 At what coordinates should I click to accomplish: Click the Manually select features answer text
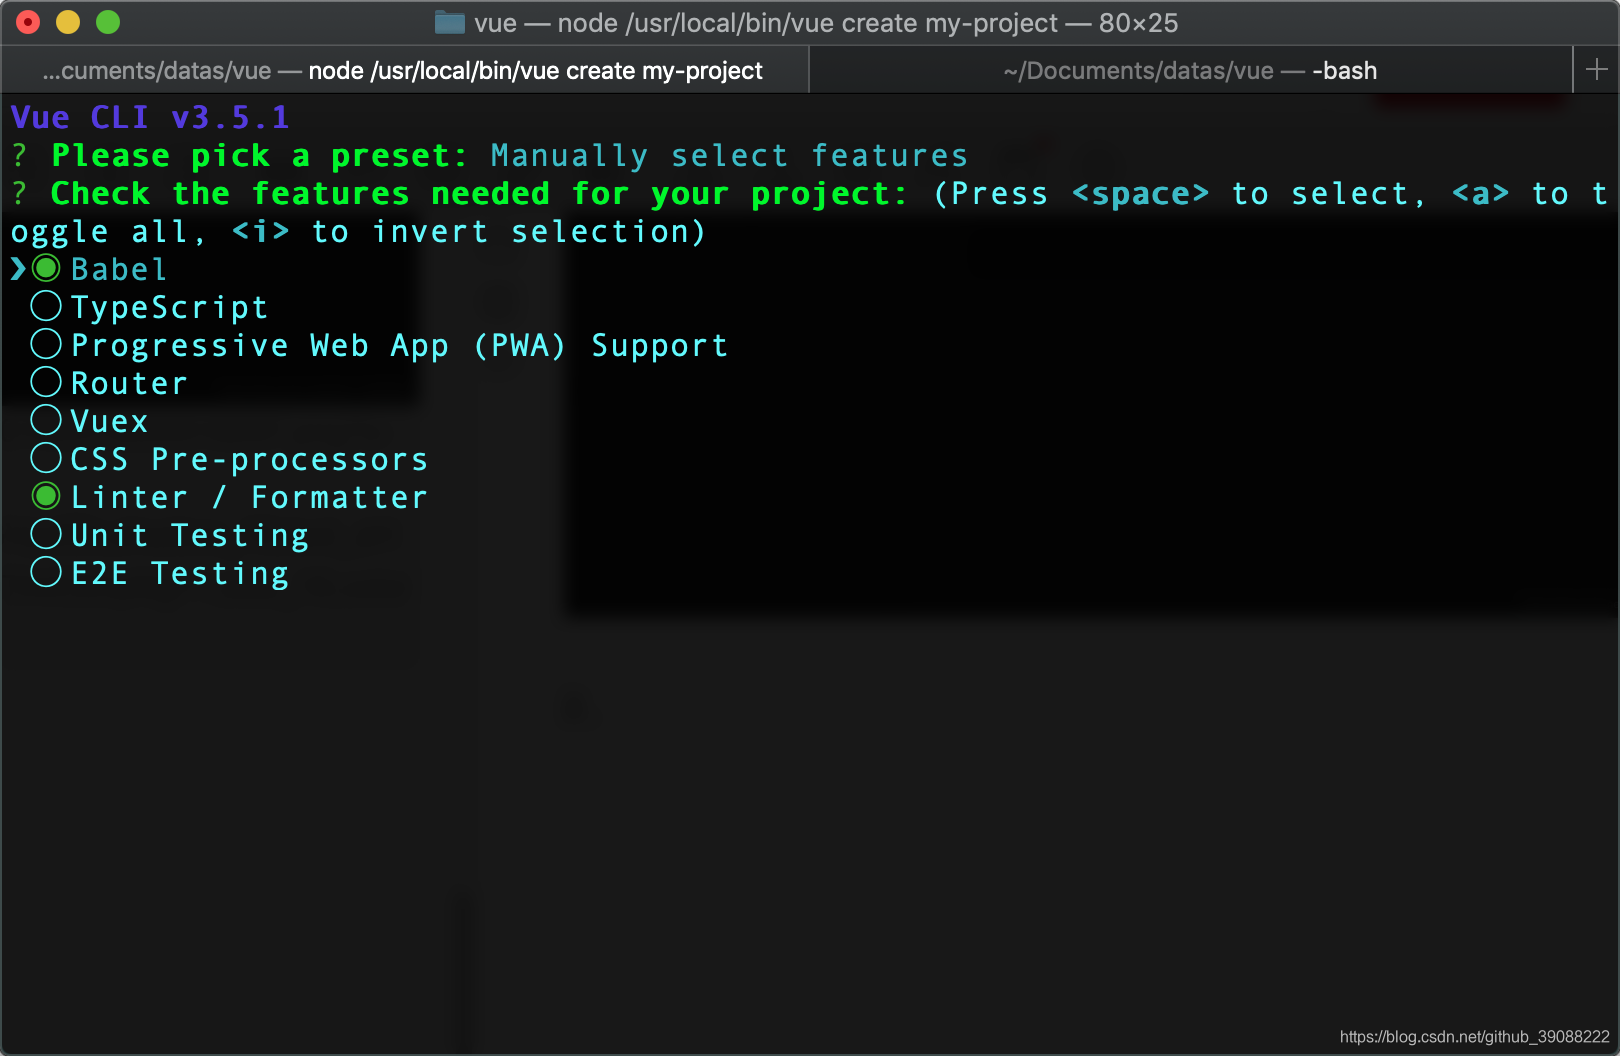[x=729, y=156]
